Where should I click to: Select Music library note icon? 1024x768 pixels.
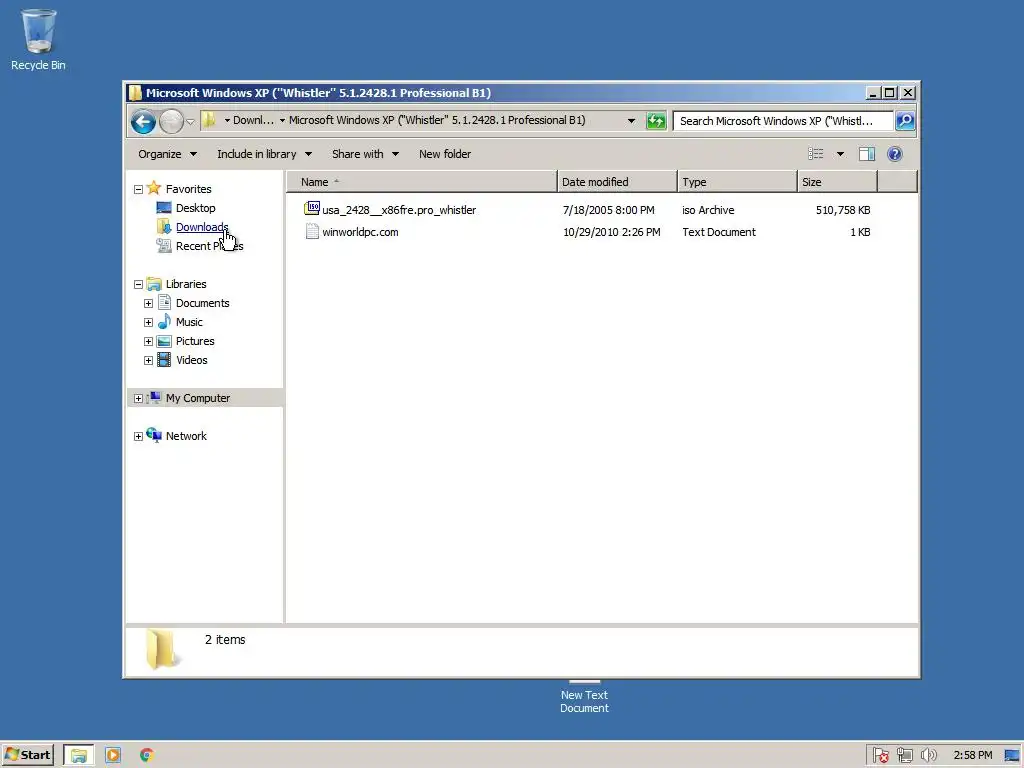pyautogui.click(x=164, y=321)
